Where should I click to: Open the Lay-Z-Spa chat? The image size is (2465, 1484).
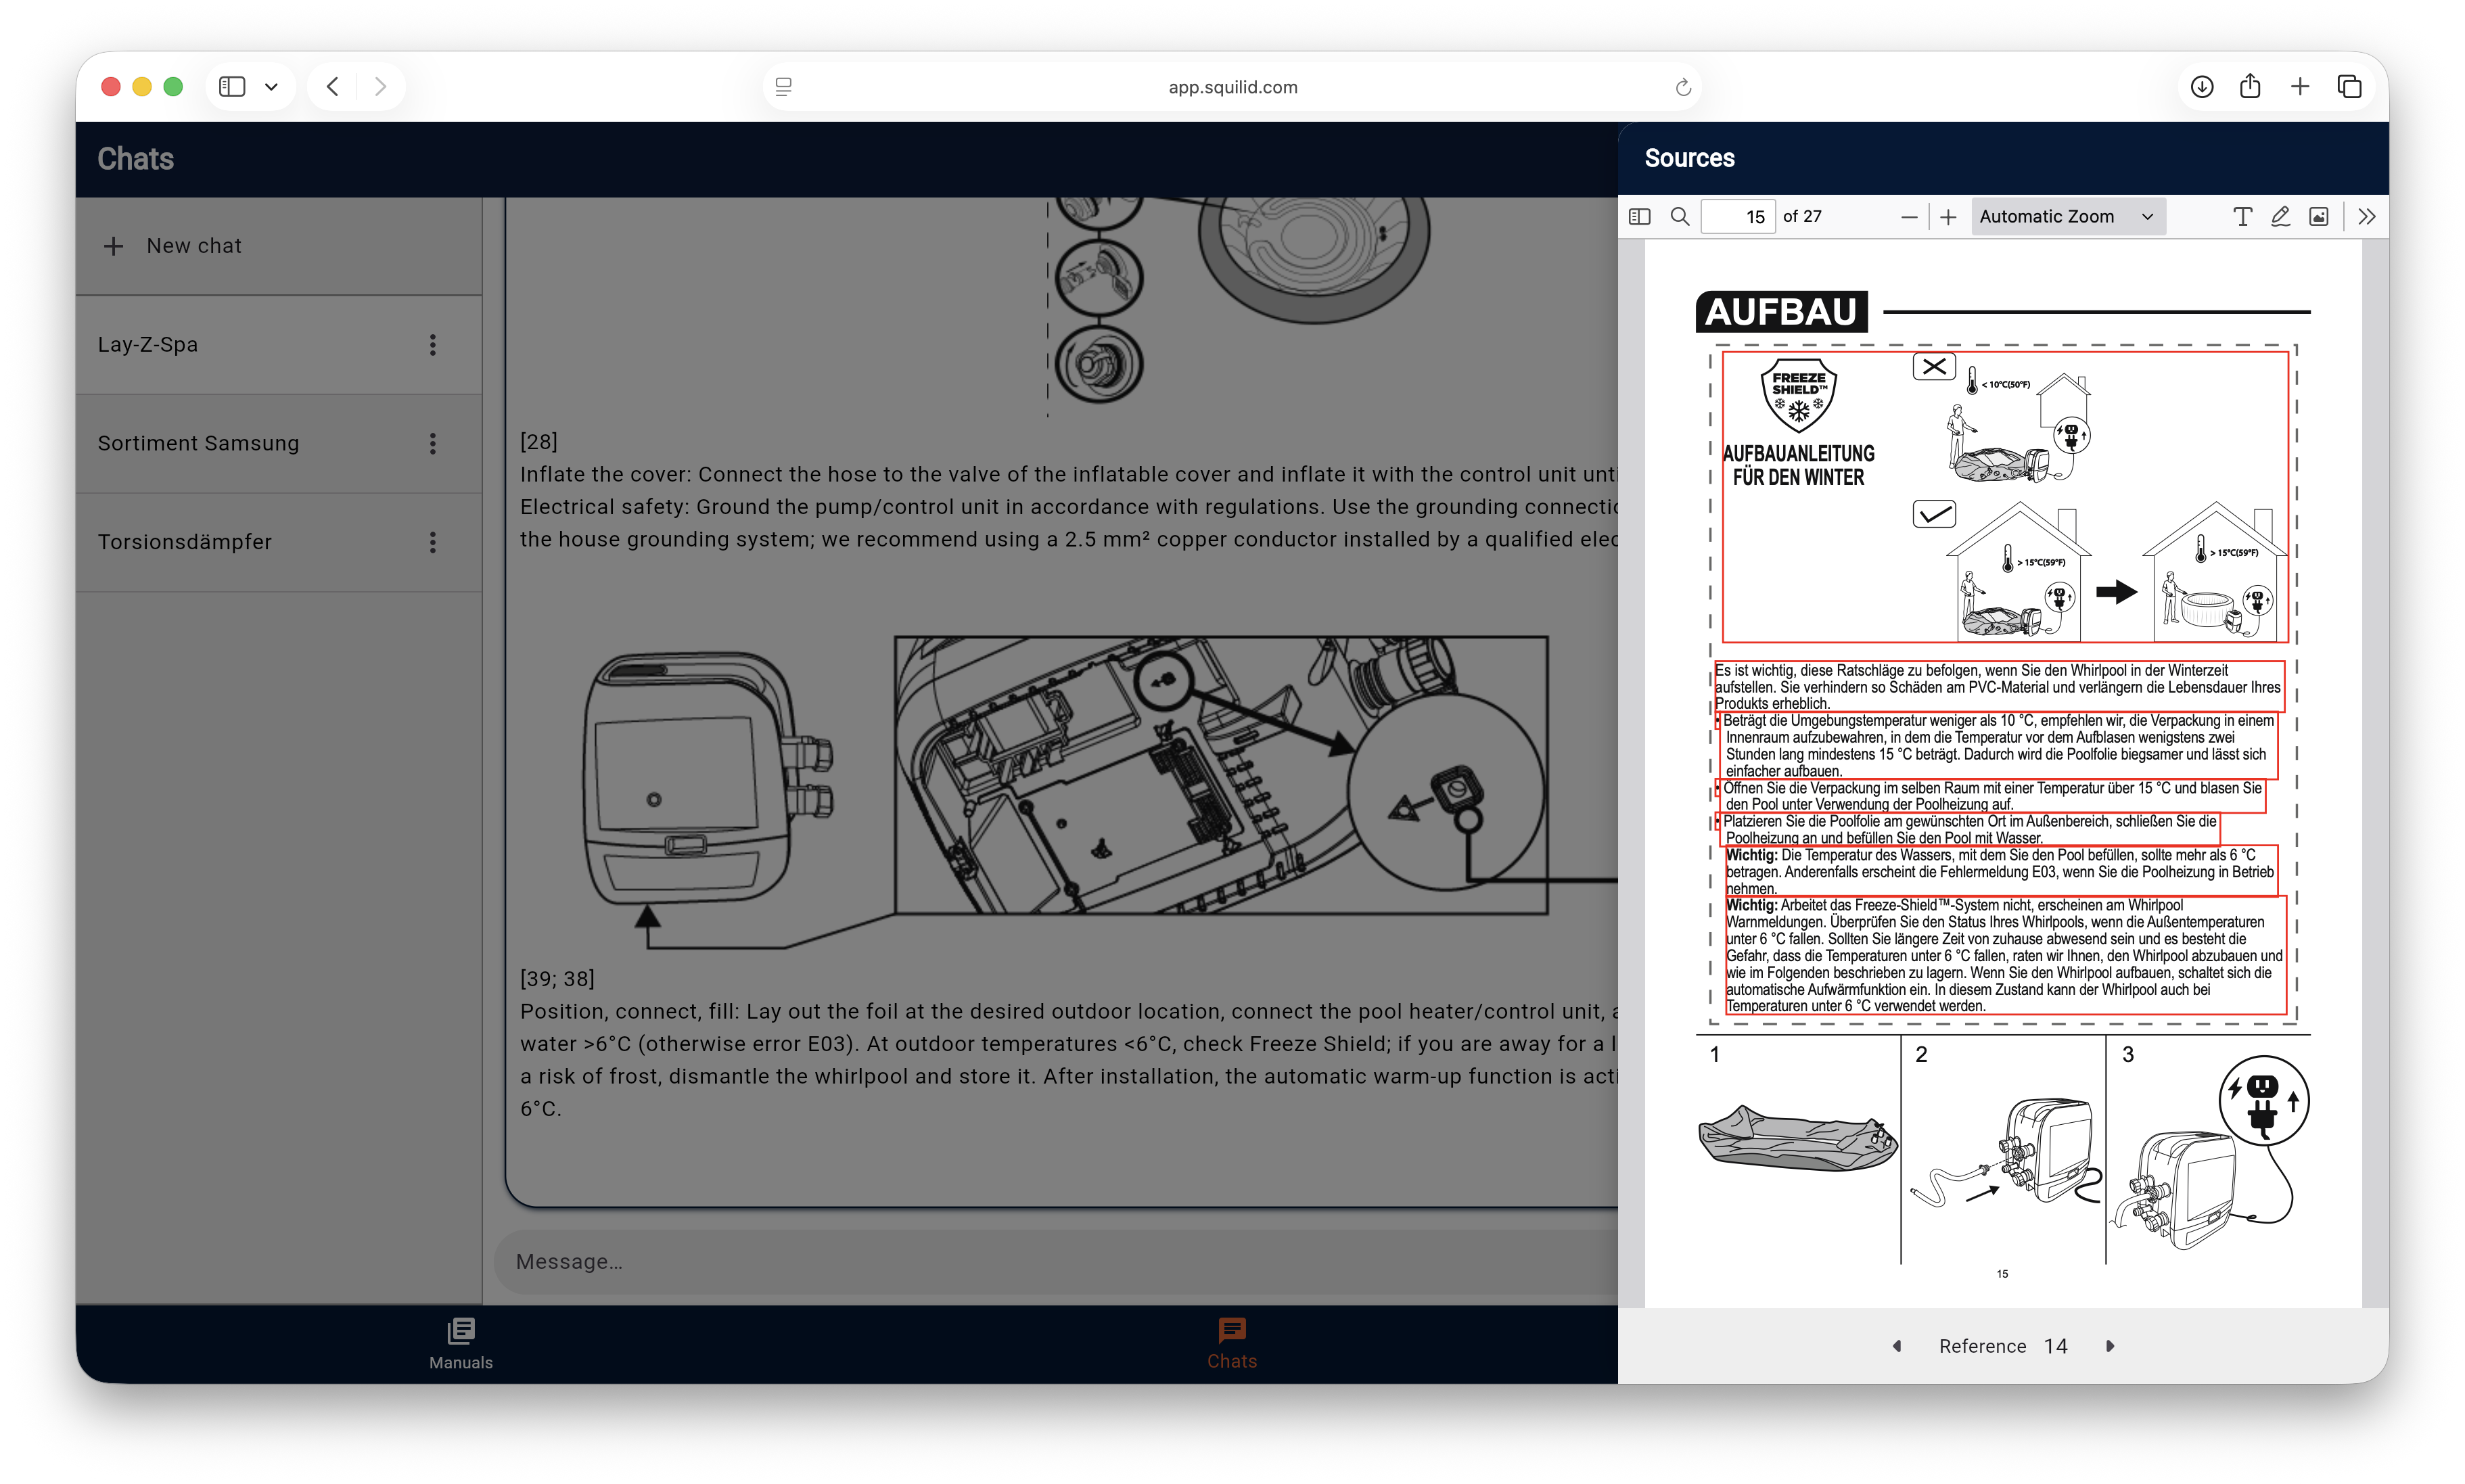click(148, 345)
